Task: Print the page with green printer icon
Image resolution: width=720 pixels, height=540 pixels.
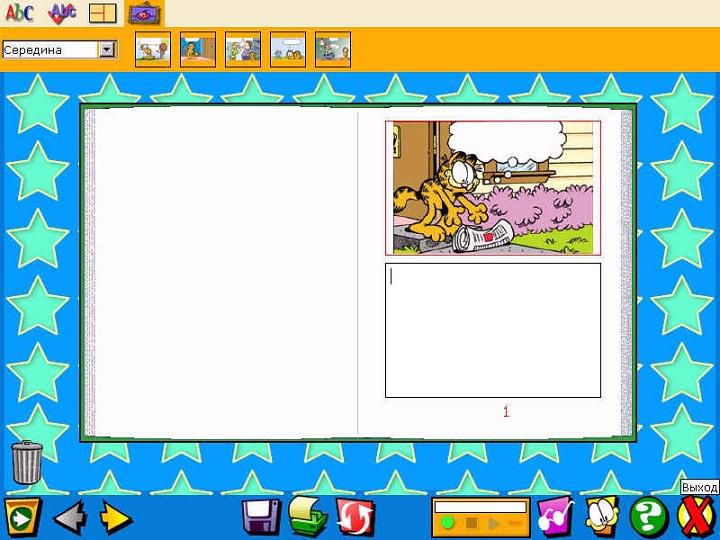Action: coord(308,517)
